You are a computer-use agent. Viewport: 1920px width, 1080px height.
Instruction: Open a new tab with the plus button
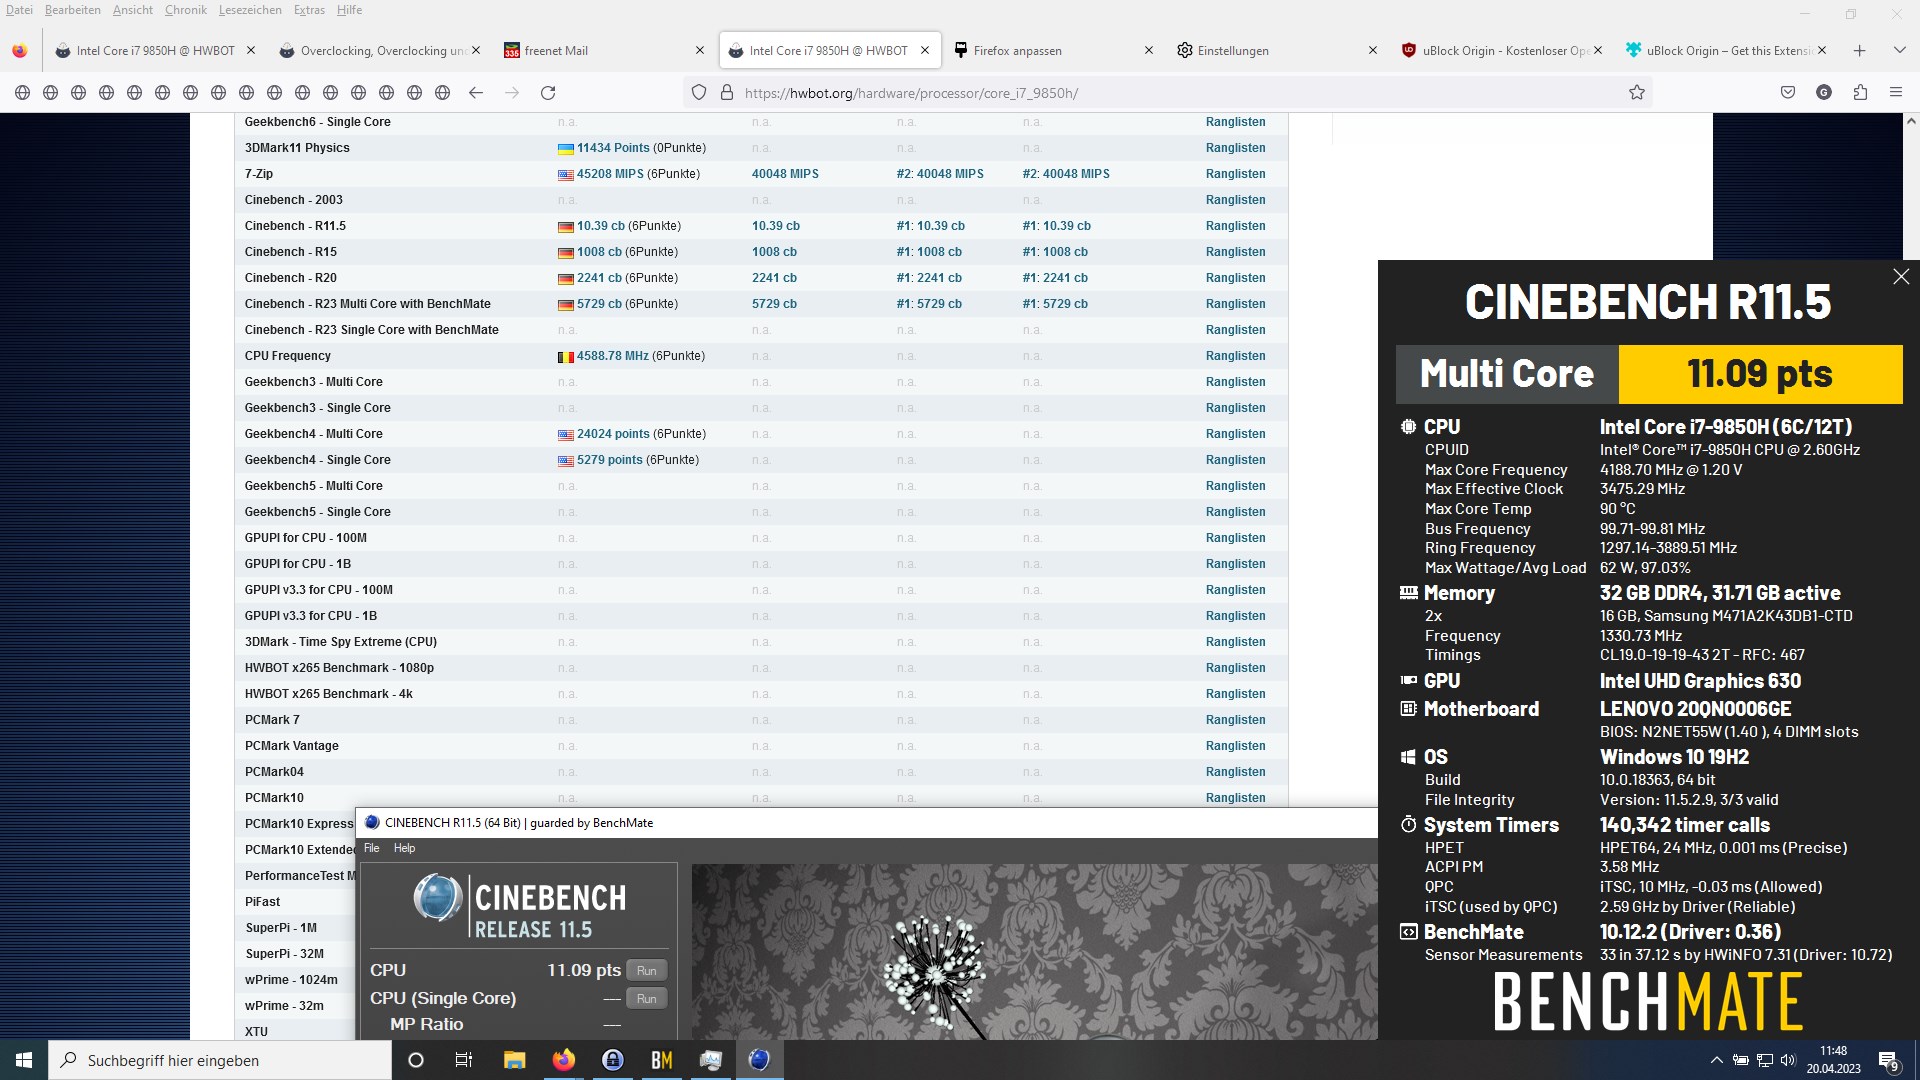click(x=1860, y=50)
